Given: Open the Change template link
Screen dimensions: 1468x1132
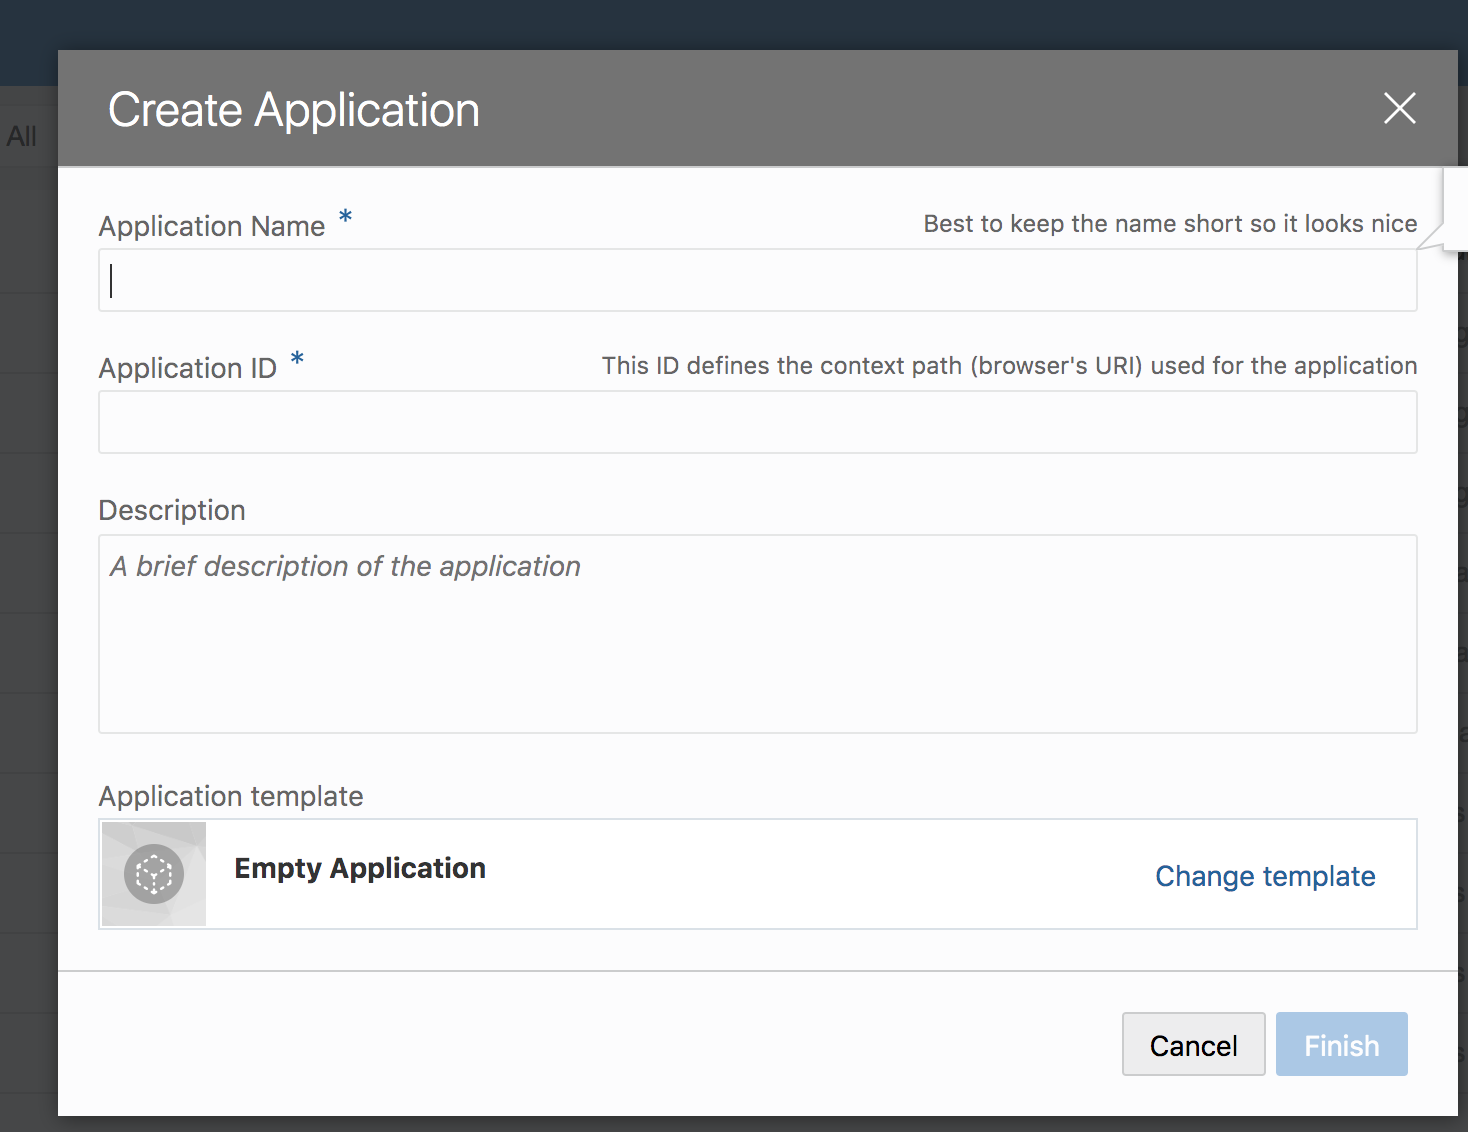Looking at the screenshot, I should (1265, 876).
